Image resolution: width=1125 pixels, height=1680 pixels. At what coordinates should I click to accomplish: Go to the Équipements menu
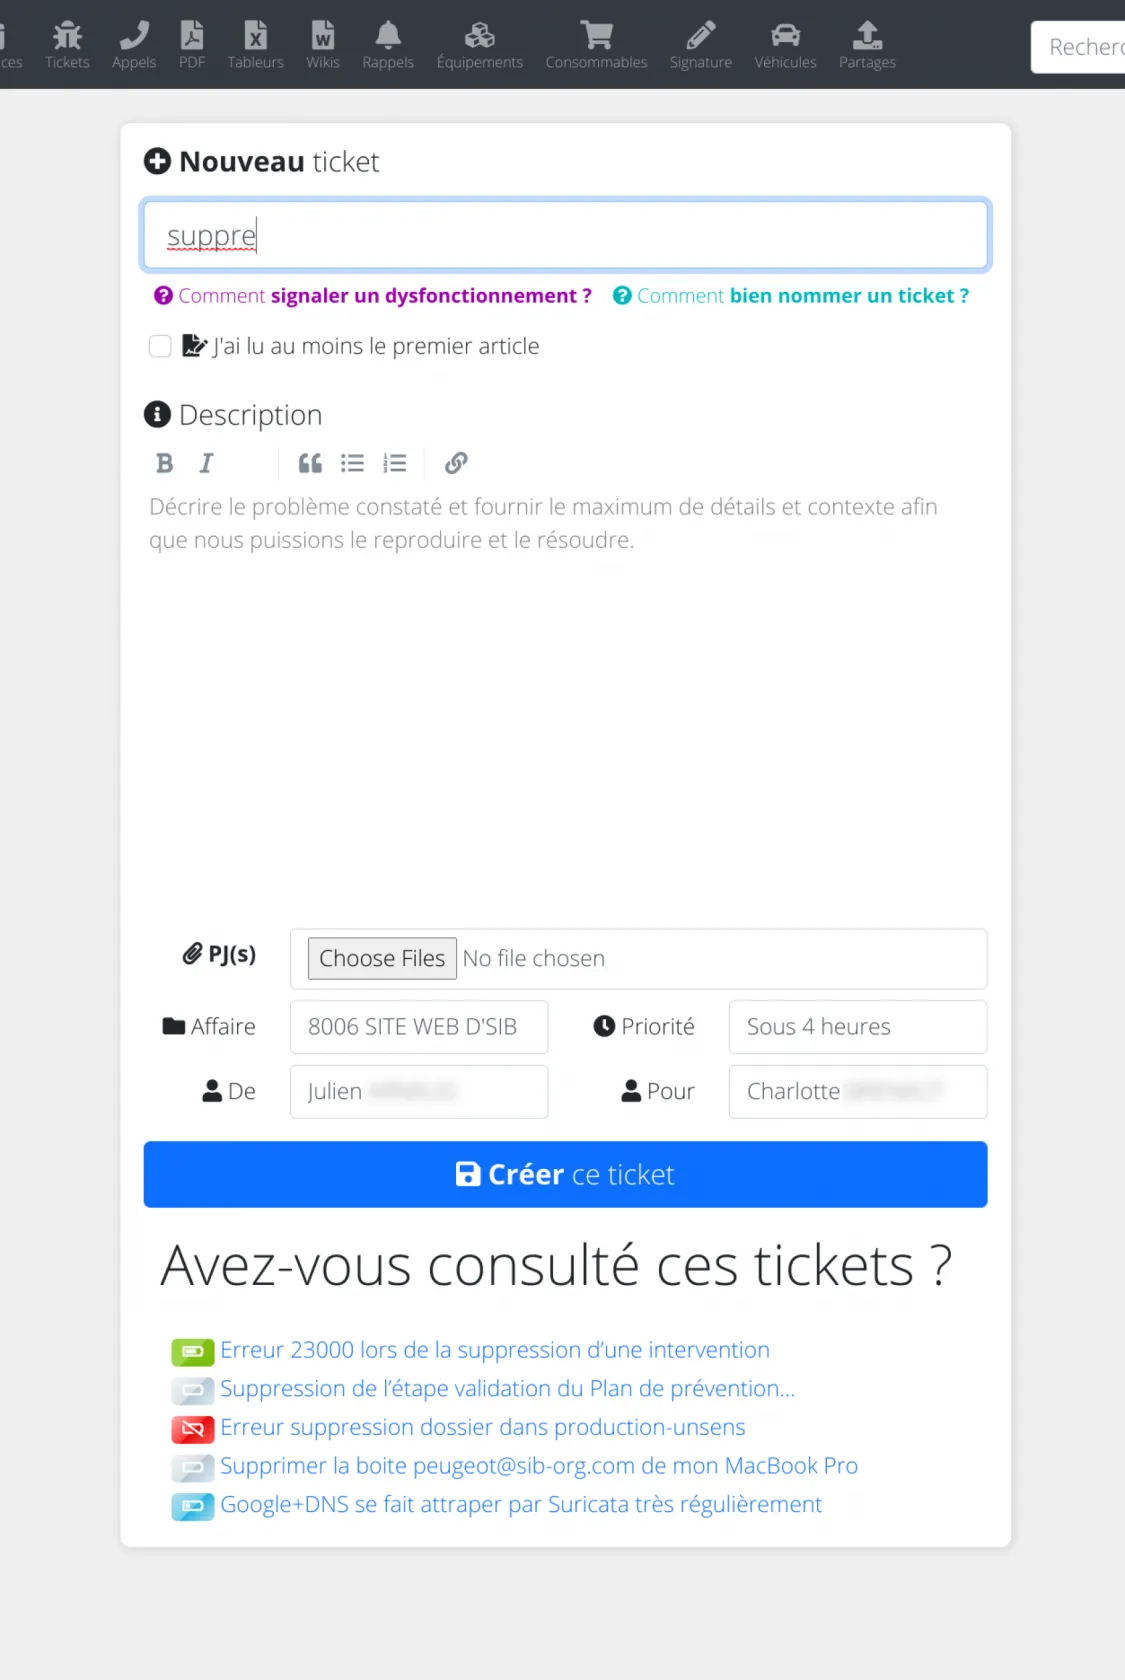click(479, 44)
